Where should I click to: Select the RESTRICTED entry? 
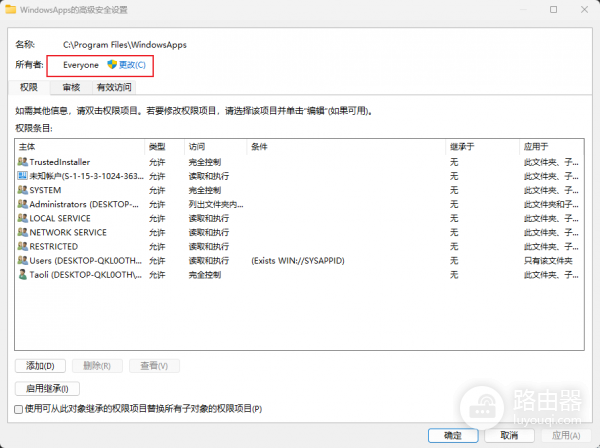click(x=299, y=246)
